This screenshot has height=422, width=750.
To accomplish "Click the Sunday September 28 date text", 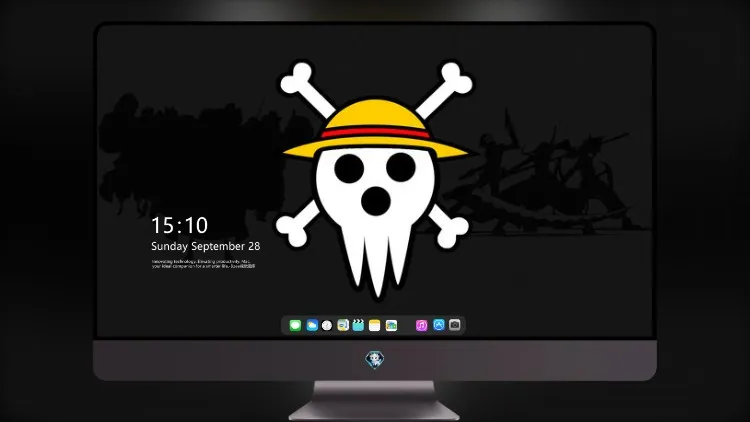I will 206,246.
